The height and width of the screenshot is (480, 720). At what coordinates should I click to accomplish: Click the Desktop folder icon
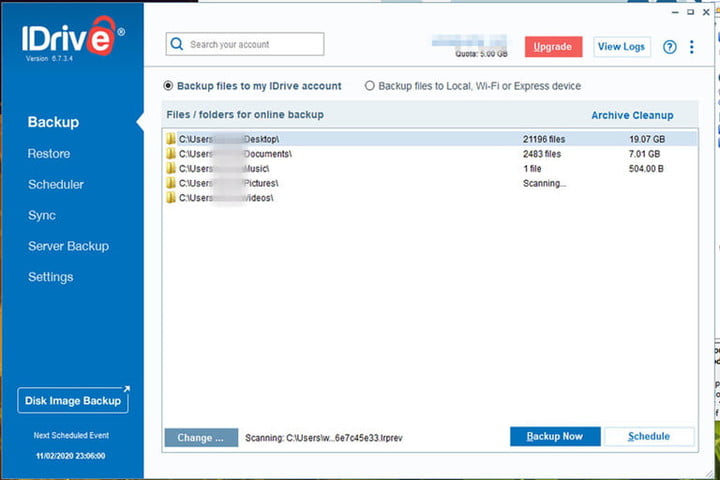point(171,139)
